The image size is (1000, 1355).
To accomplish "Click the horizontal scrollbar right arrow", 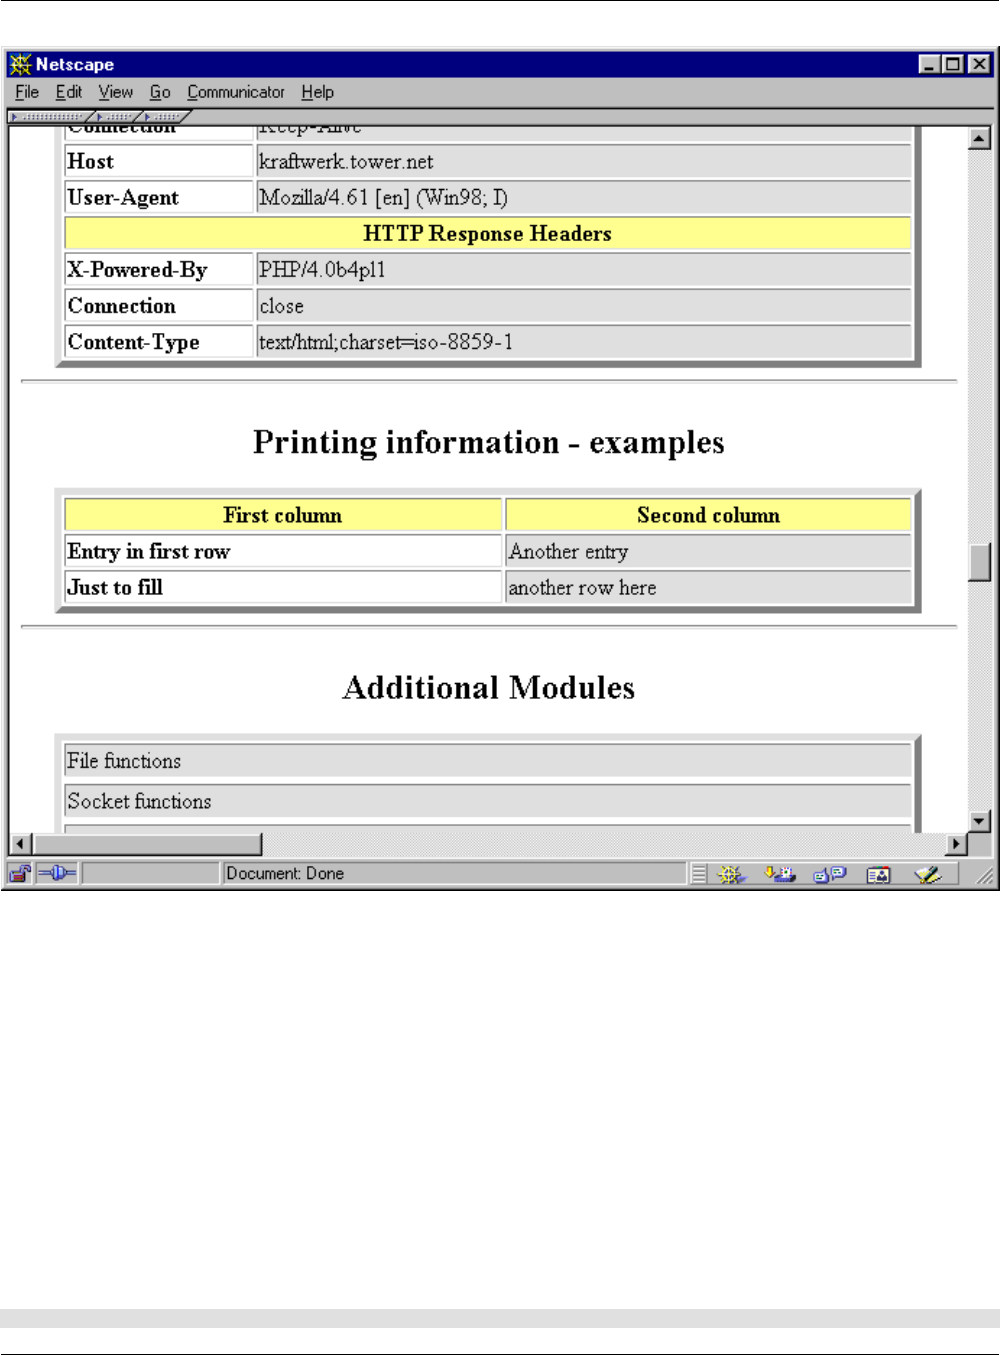I will tap(957, 844).
